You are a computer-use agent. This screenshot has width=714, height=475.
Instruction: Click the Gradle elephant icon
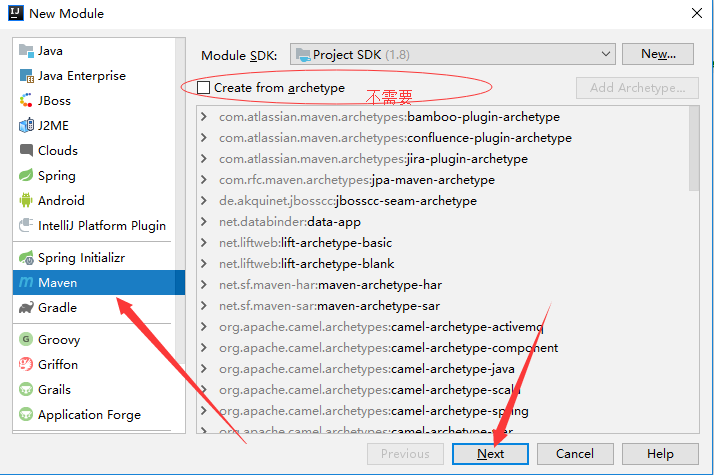click(x=26, y=308)
